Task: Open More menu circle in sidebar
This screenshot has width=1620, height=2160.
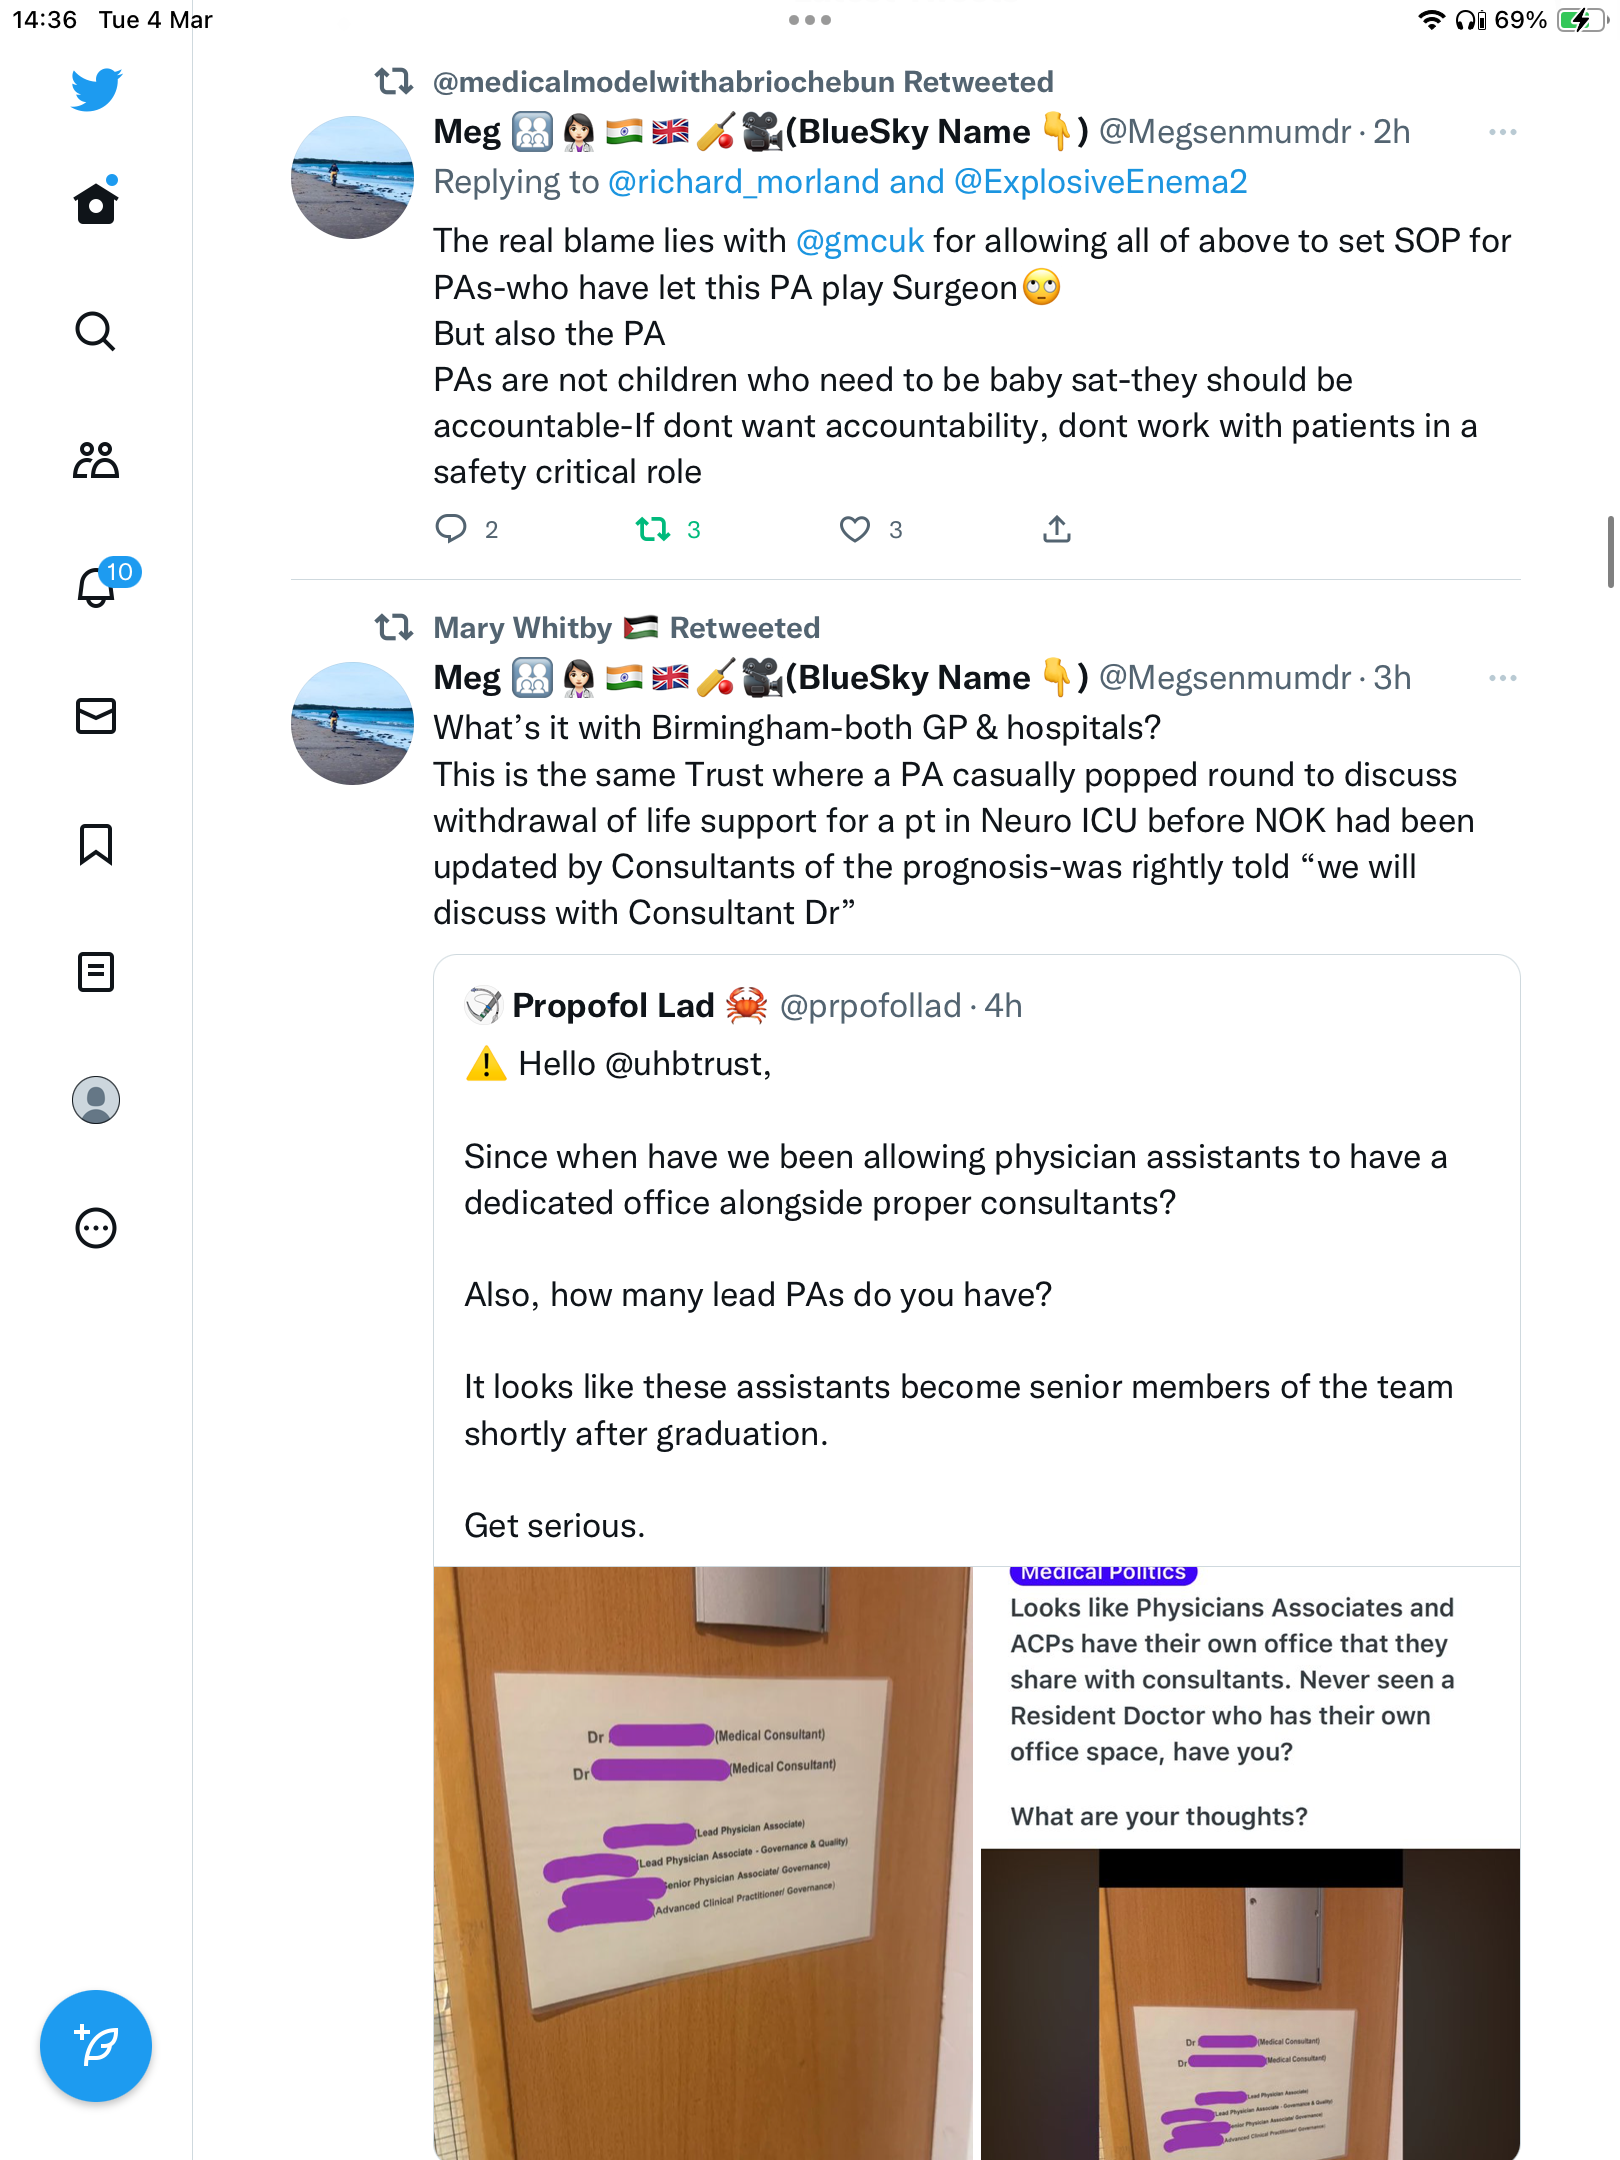Action: pyautogui.click(x=96, y=1228)
